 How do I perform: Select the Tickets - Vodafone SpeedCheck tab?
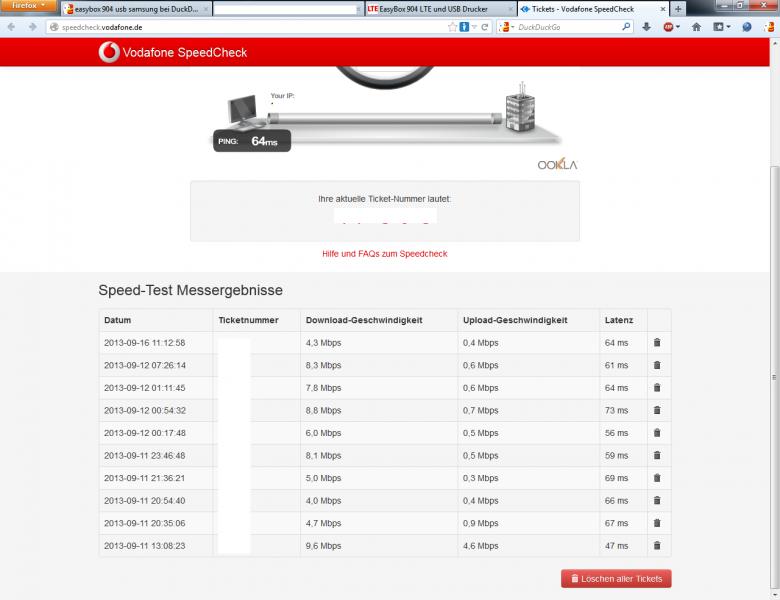coord(592,9)
